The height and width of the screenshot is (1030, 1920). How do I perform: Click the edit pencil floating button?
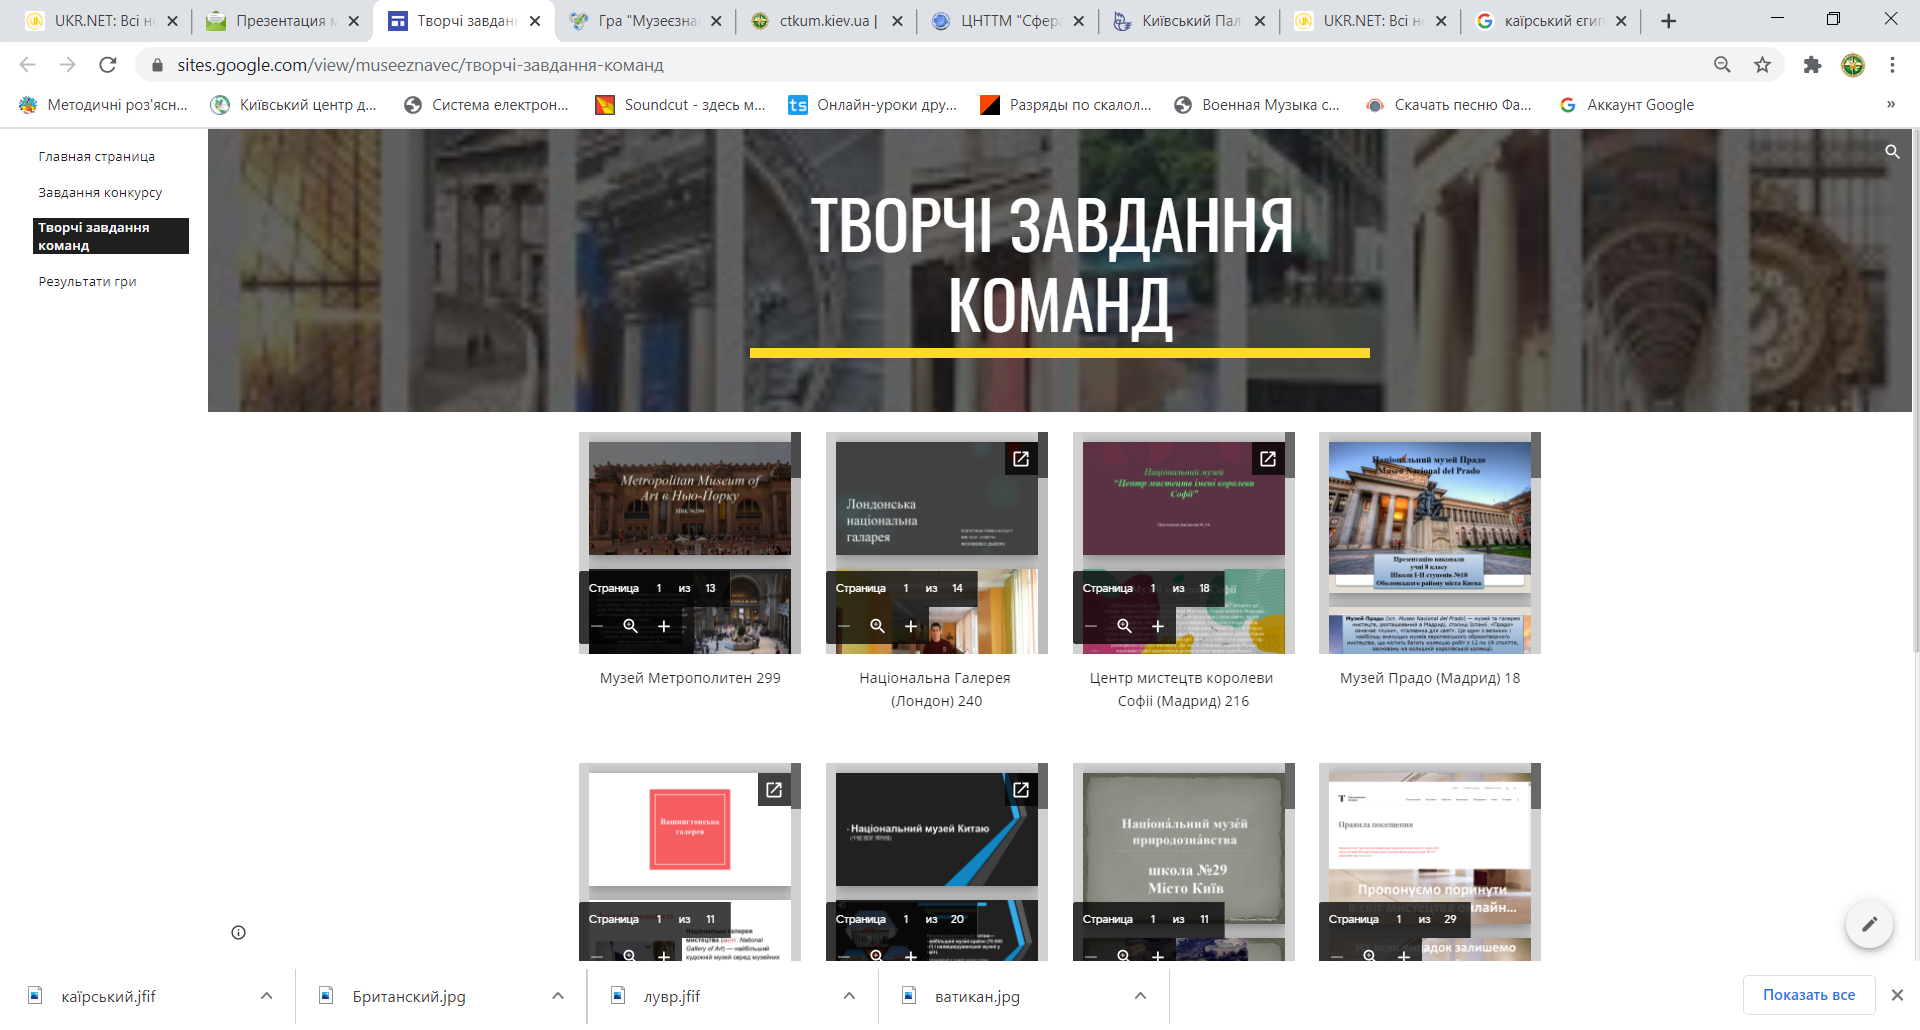pyautogui.click(x=1868, y=924)
